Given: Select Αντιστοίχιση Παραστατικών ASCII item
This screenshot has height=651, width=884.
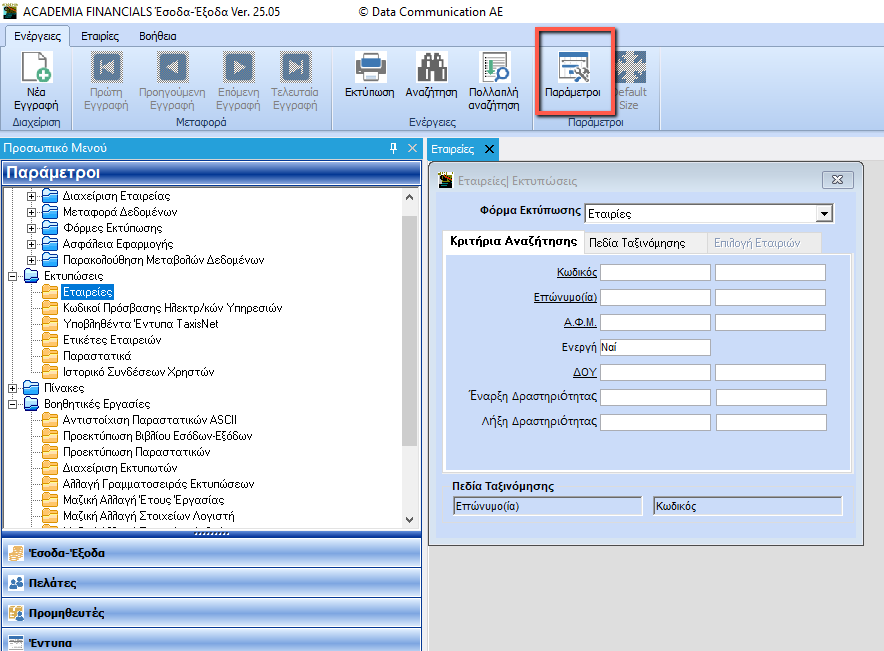Looking at the screenshot, I should [149, 420].
